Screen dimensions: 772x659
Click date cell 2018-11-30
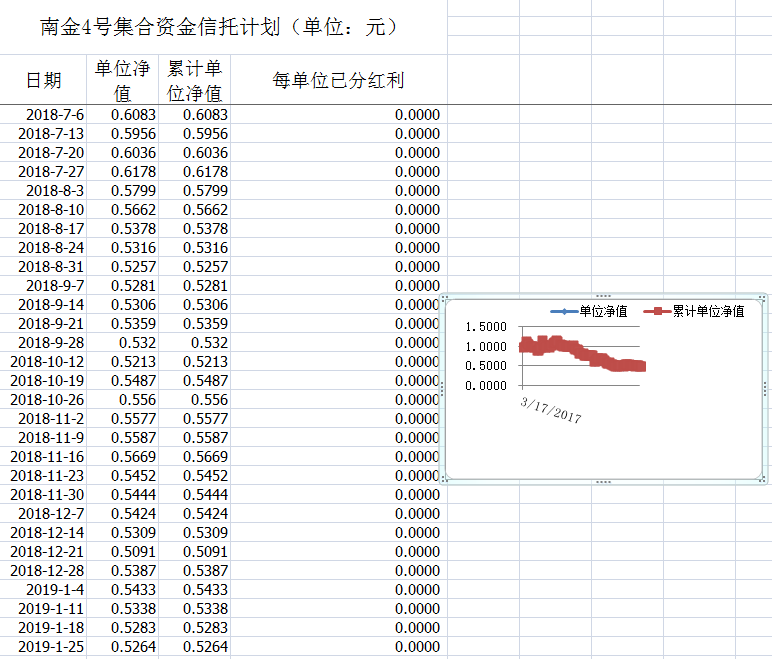tap(43, 494)
